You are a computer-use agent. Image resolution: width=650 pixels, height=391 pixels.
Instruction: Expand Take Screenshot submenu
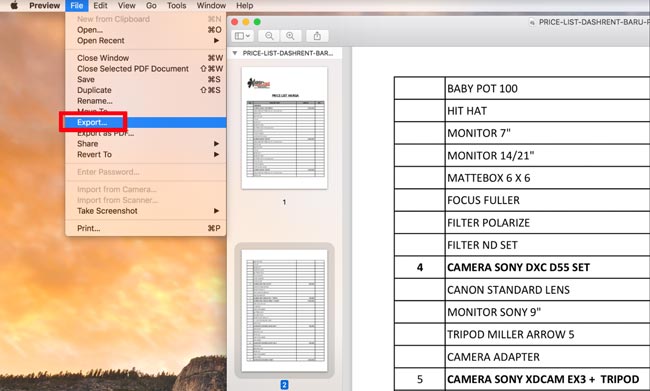(x=146, y=211)
